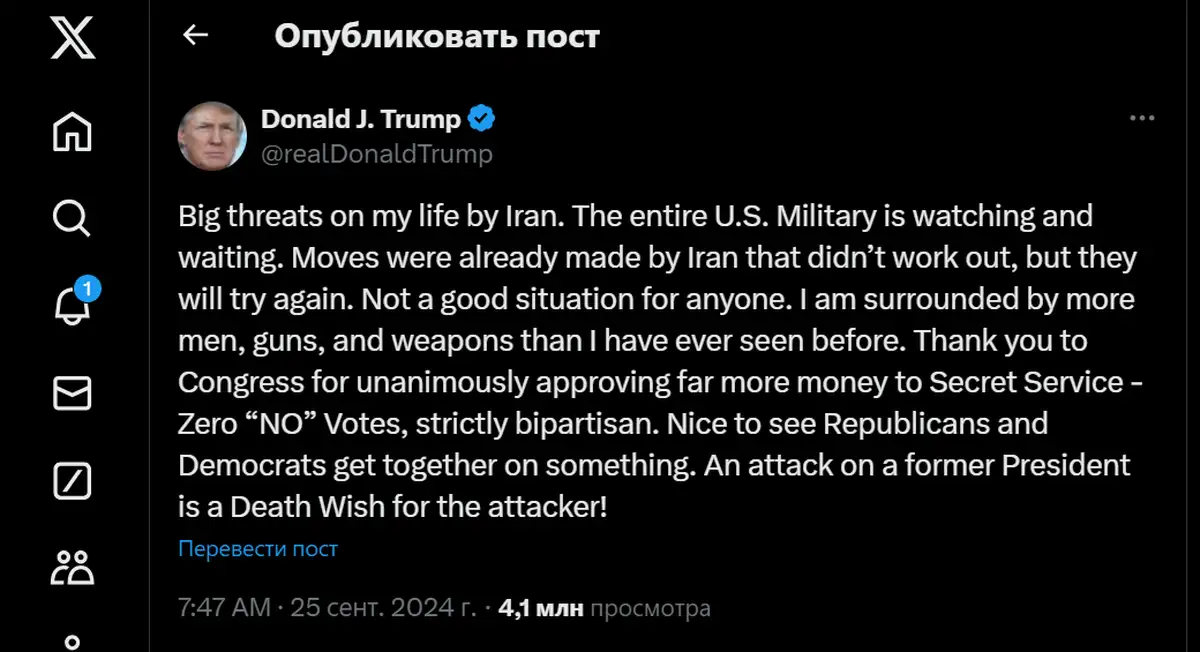Click "Перевести пост" to translate
The height and width of the screenshot is (652, 1200).
point(258,549)
